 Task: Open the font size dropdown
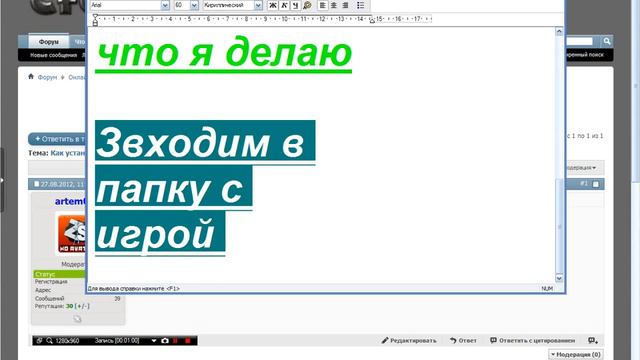coord(194,5)
